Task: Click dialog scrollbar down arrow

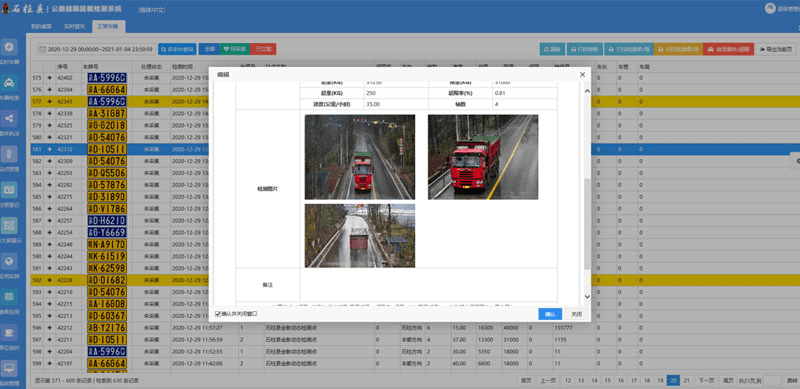Action: click(x=587, y=297)
